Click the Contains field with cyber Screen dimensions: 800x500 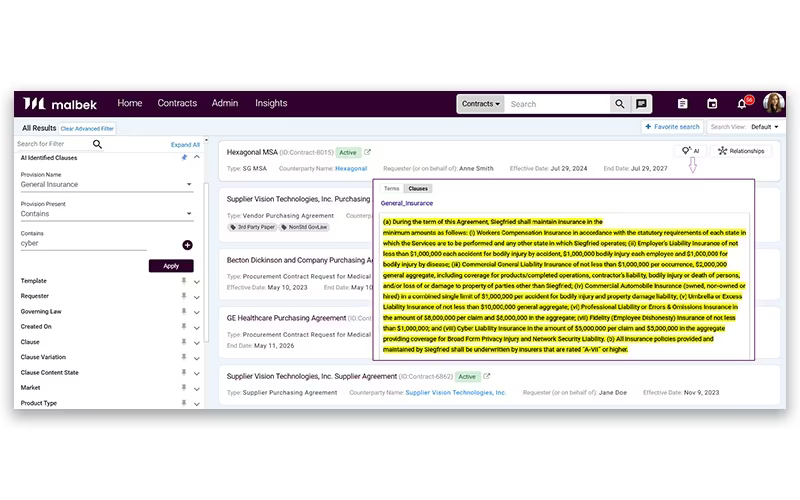84,243
